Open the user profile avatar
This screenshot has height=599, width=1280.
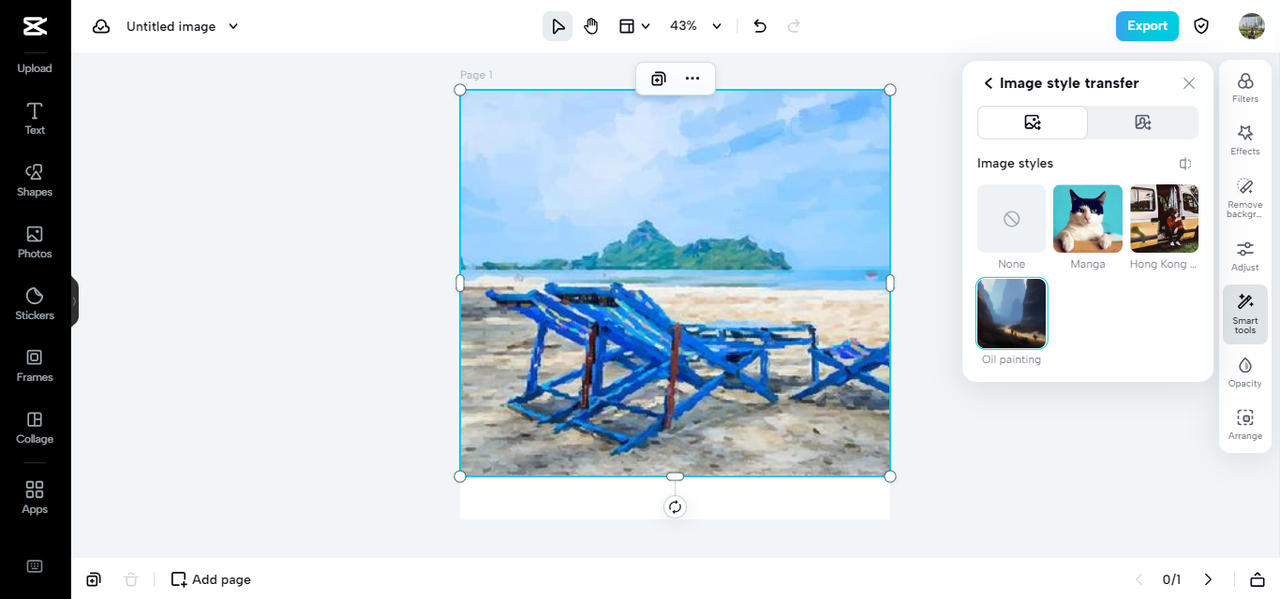(1251, 26)
